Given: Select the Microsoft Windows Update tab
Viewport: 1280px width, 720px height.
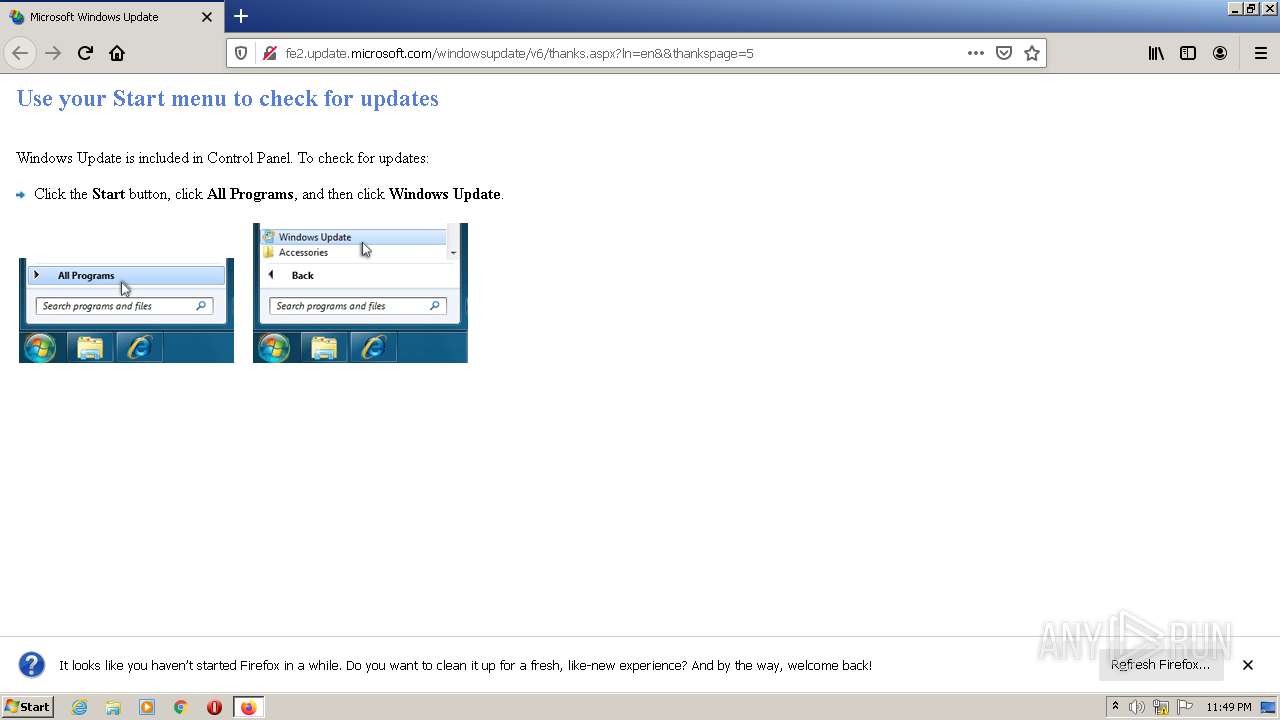Looking at the screenshot, I should (110, 17).
